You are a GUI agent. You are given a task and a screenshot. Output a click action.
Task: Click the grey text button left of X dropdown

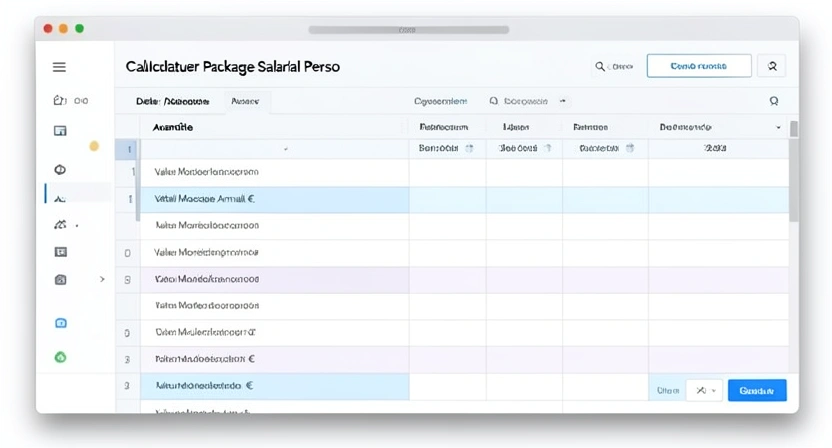pyautogui.click(x=668, y=390)
